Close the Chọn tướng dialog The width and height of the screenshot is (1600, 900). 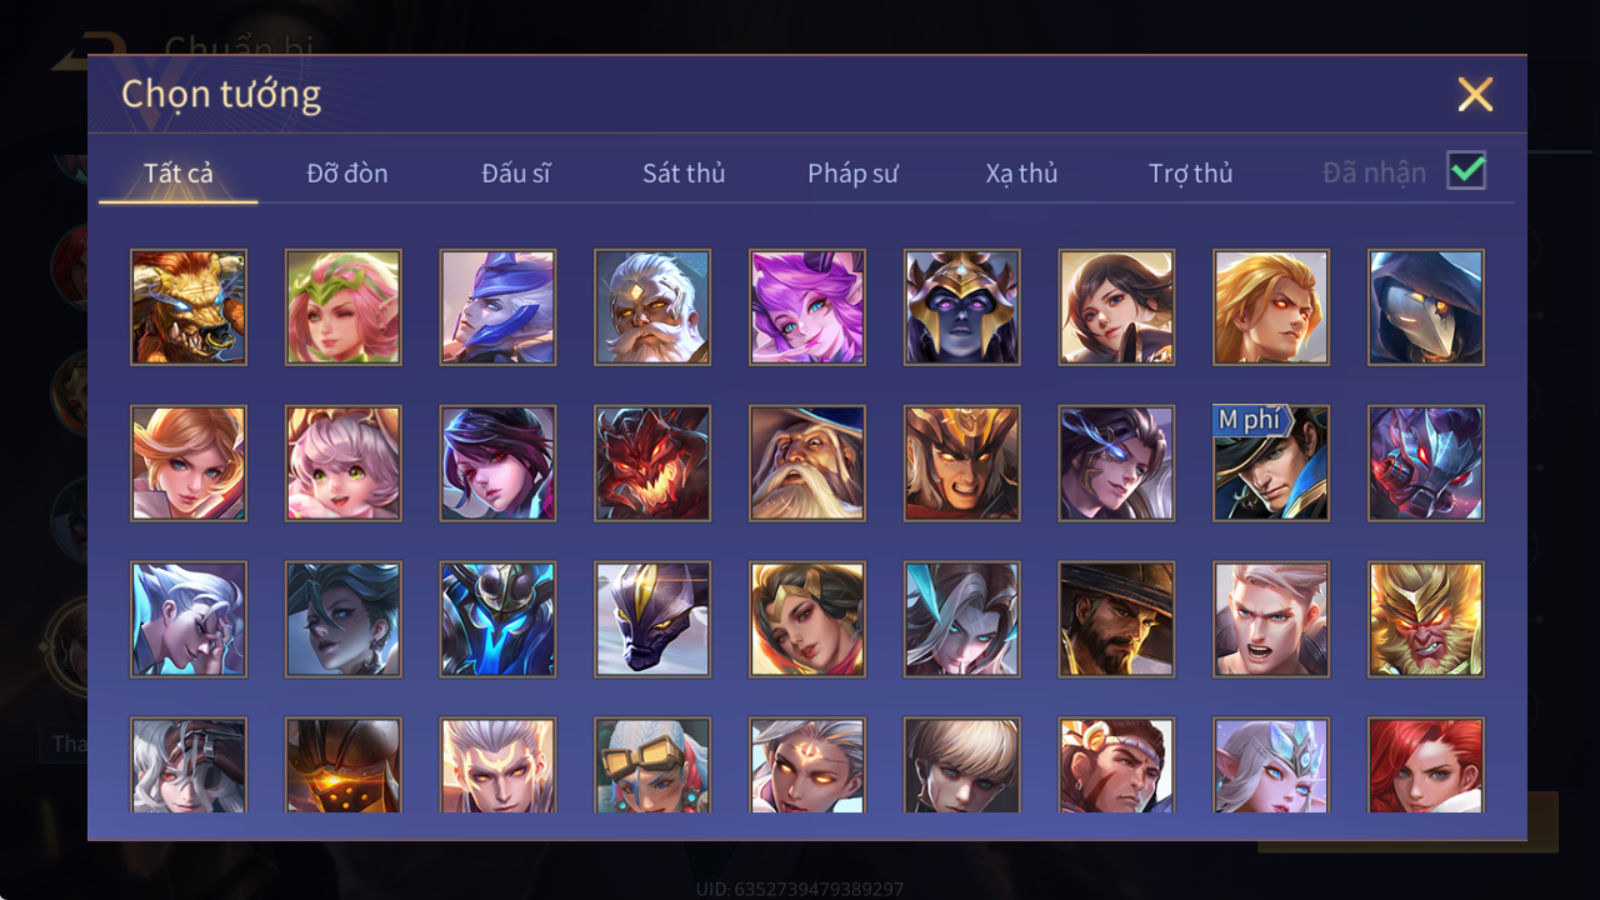(1475, 95)
